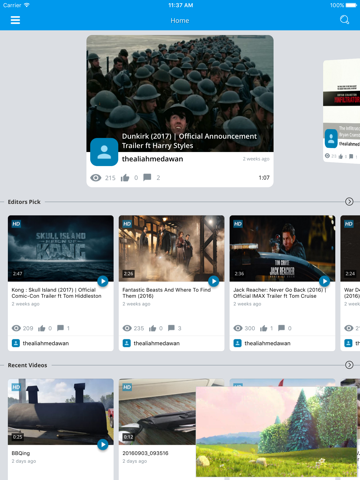The height and width of the screenshot is (480, 360).
Task: Open the Kong Skull Island thumbnail
Action: pos(61,248)
